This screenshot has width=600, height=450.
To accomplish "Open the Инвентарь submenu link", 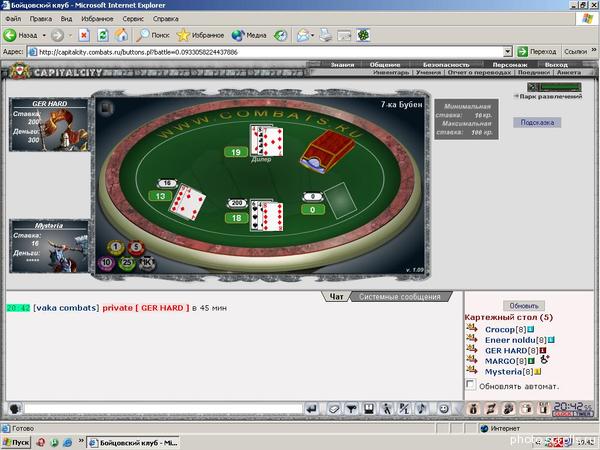I will [391, 72].
